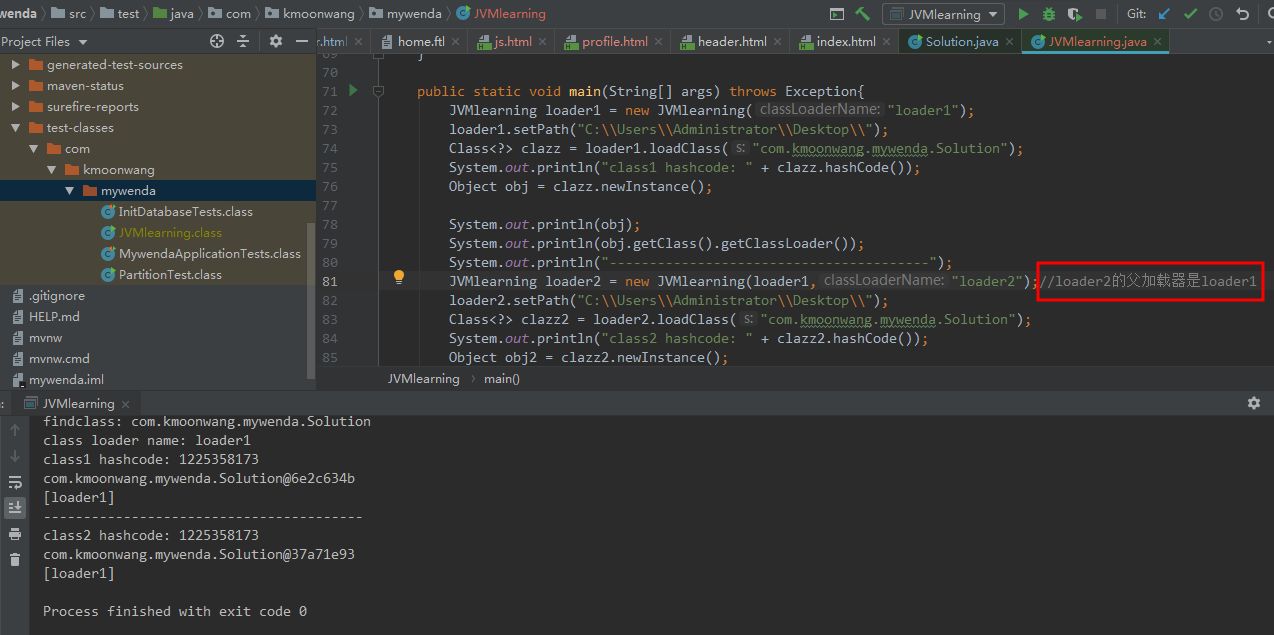
Task: Select the JVMlearning run tab
Action: coord(76,404)
